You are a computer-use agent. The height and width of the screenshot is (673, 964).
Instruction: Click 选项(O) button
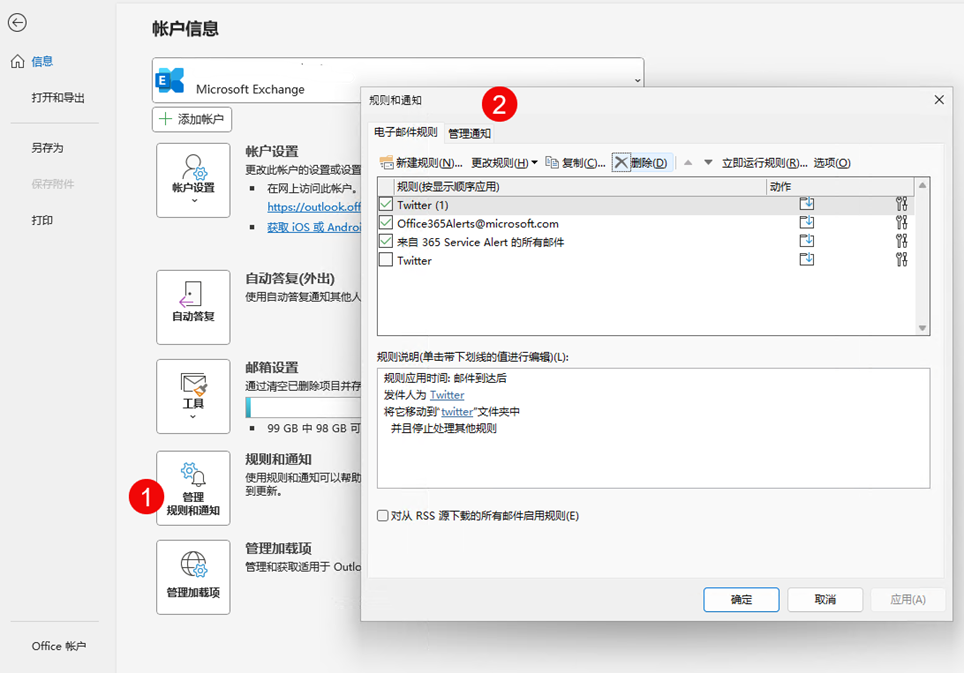coord(832,163)
